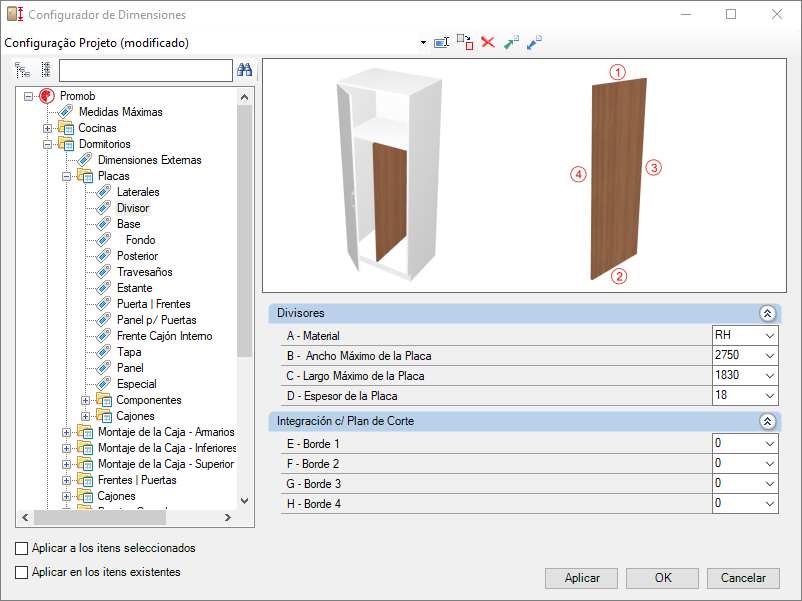Collapse the Promob root node
The width and height of the screenshot is (802, 601).
pos(29,96)
